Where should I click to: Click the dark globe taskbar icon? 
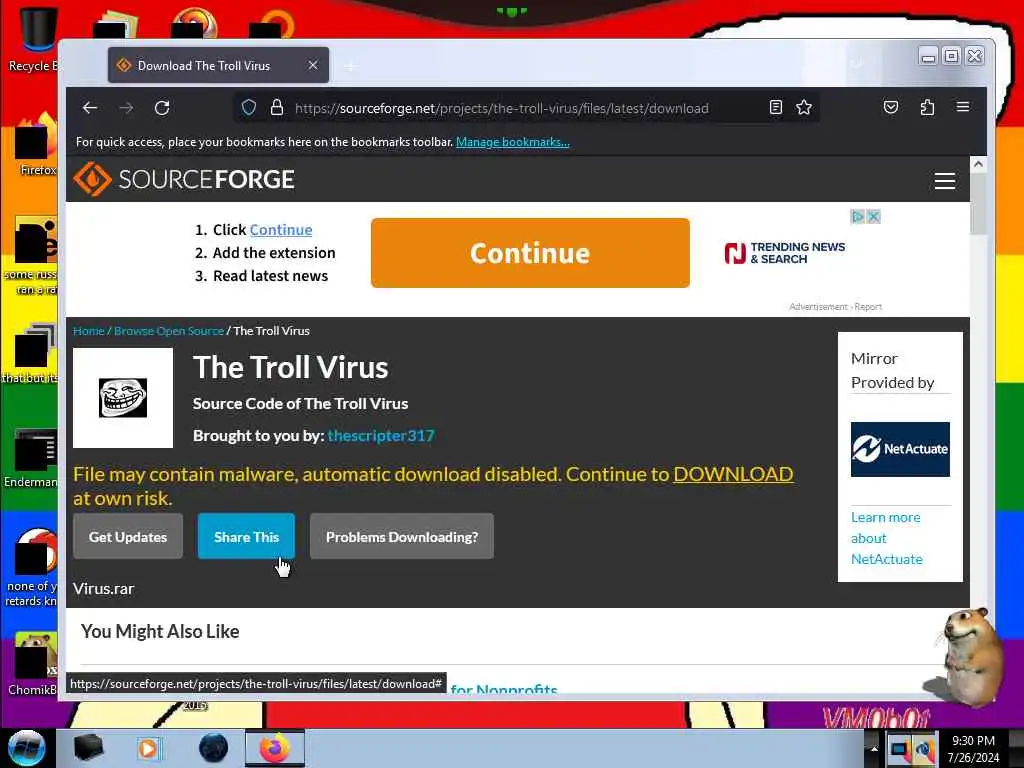[x=213, y=748]
